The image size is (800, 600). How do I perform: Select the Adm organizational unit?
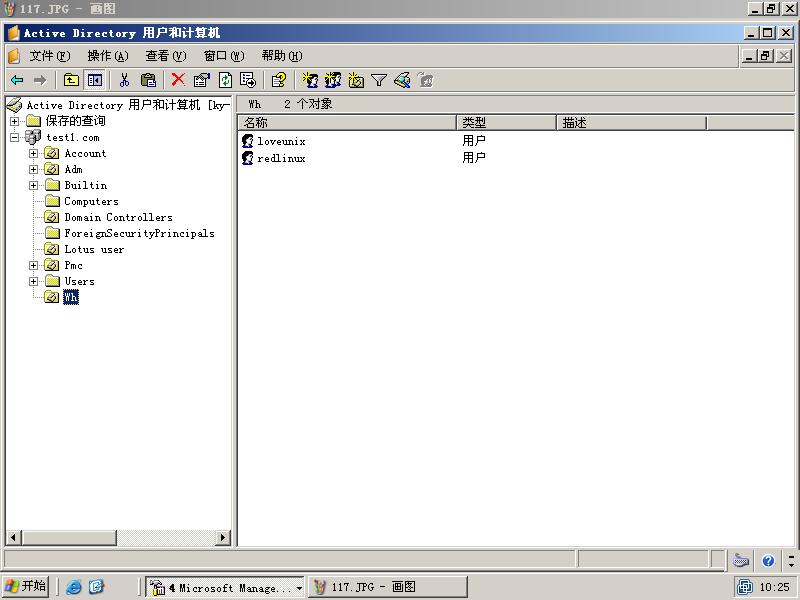pyautogui.click(x=73, y=169)
